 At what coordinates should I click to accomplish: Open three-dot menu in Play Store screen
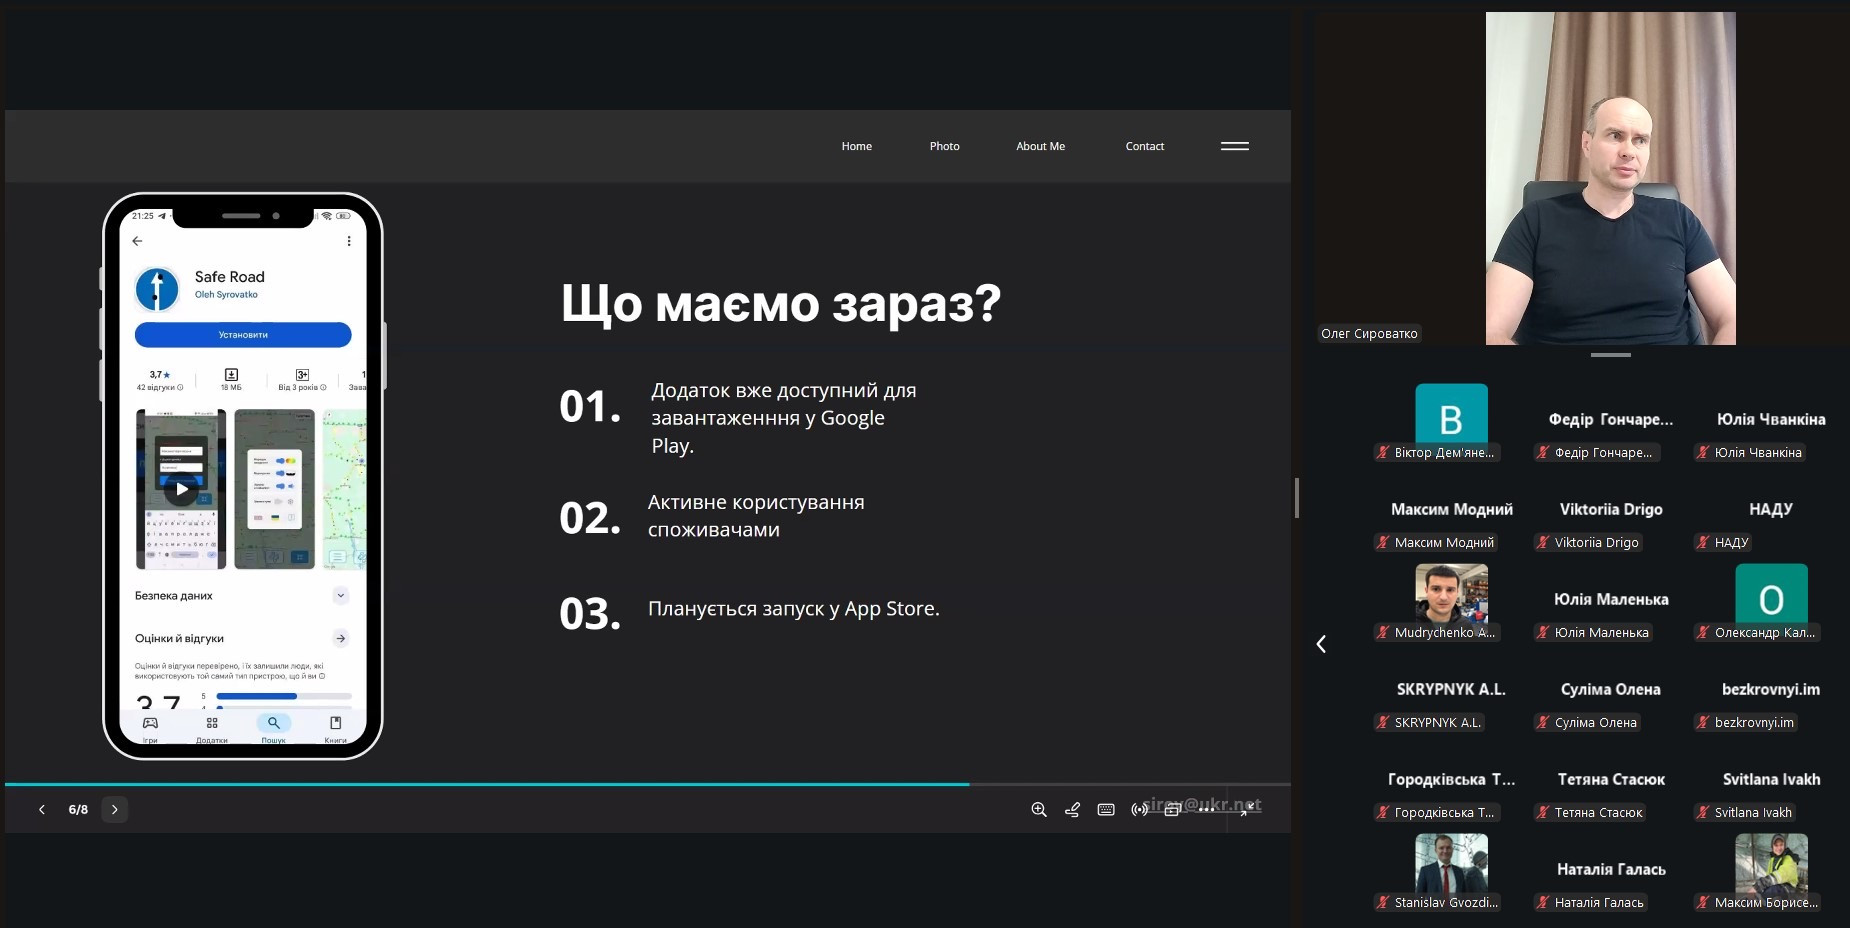349,241
